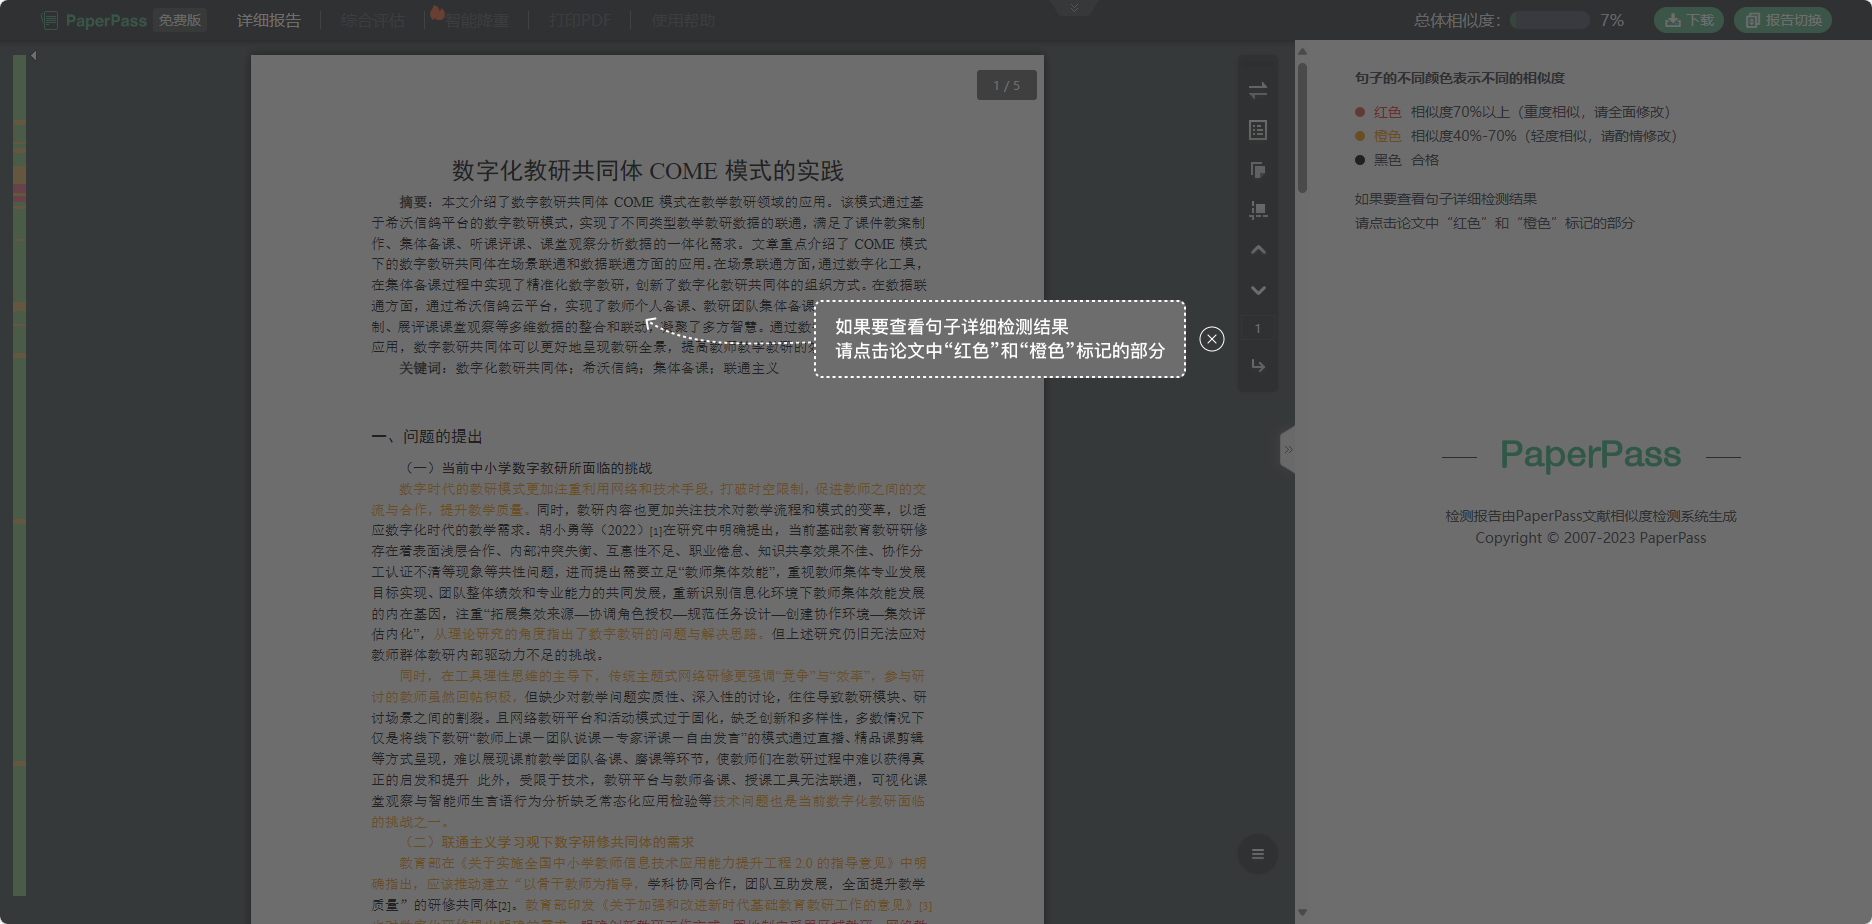Click the document title 数字化教研共同体 COME 模式的实践
This screenshot has height=924, width=1872.
pyautogui.click(x=648, y=171)
